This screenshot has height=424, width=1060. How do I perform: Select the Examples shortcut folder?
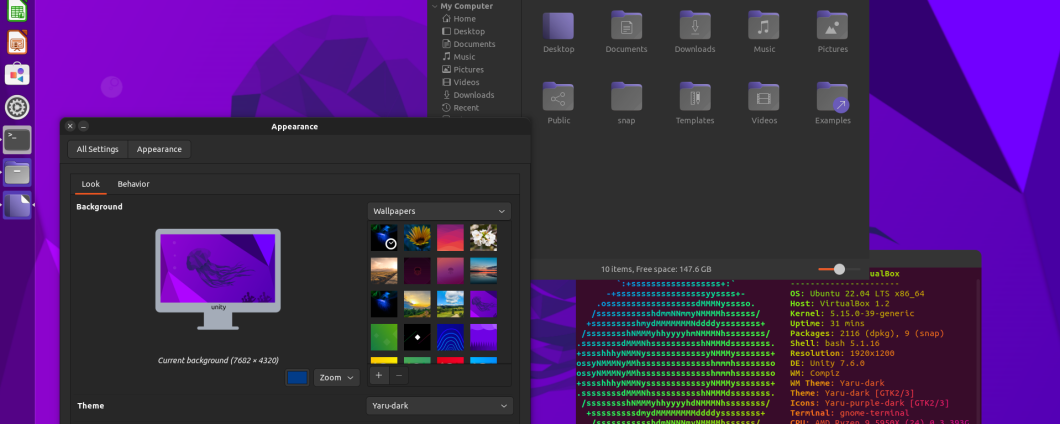point(832,99)
